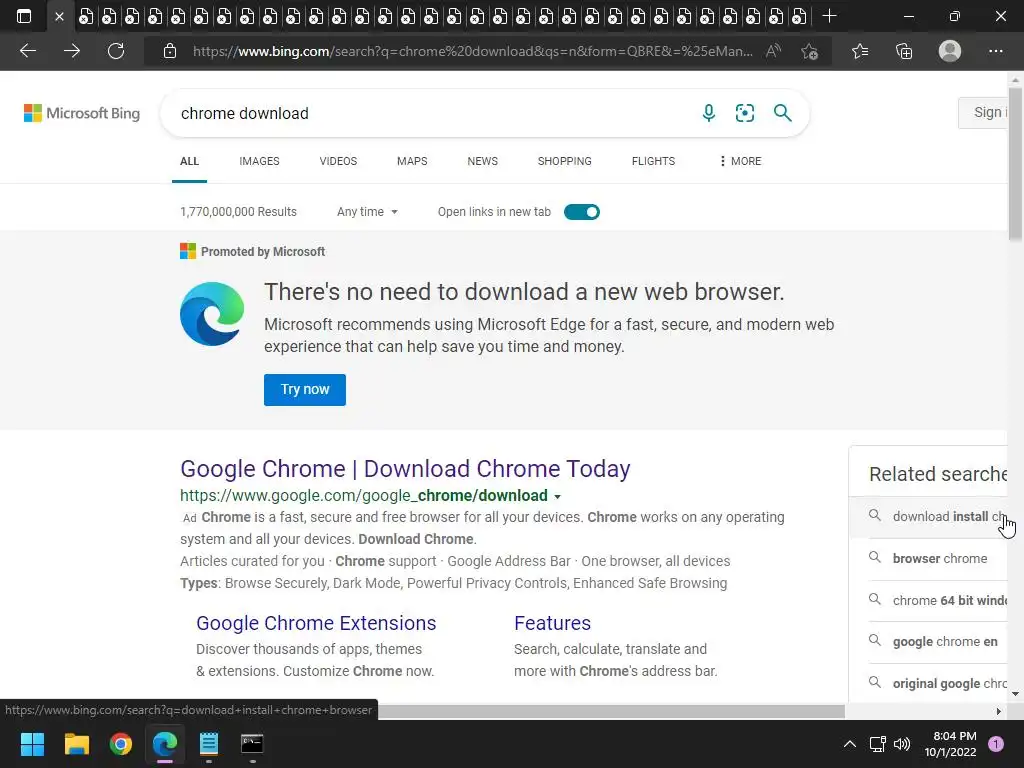Click the Microsoft Edge logo in promo
Screen dimensions: 1024x768
point(212,314)
